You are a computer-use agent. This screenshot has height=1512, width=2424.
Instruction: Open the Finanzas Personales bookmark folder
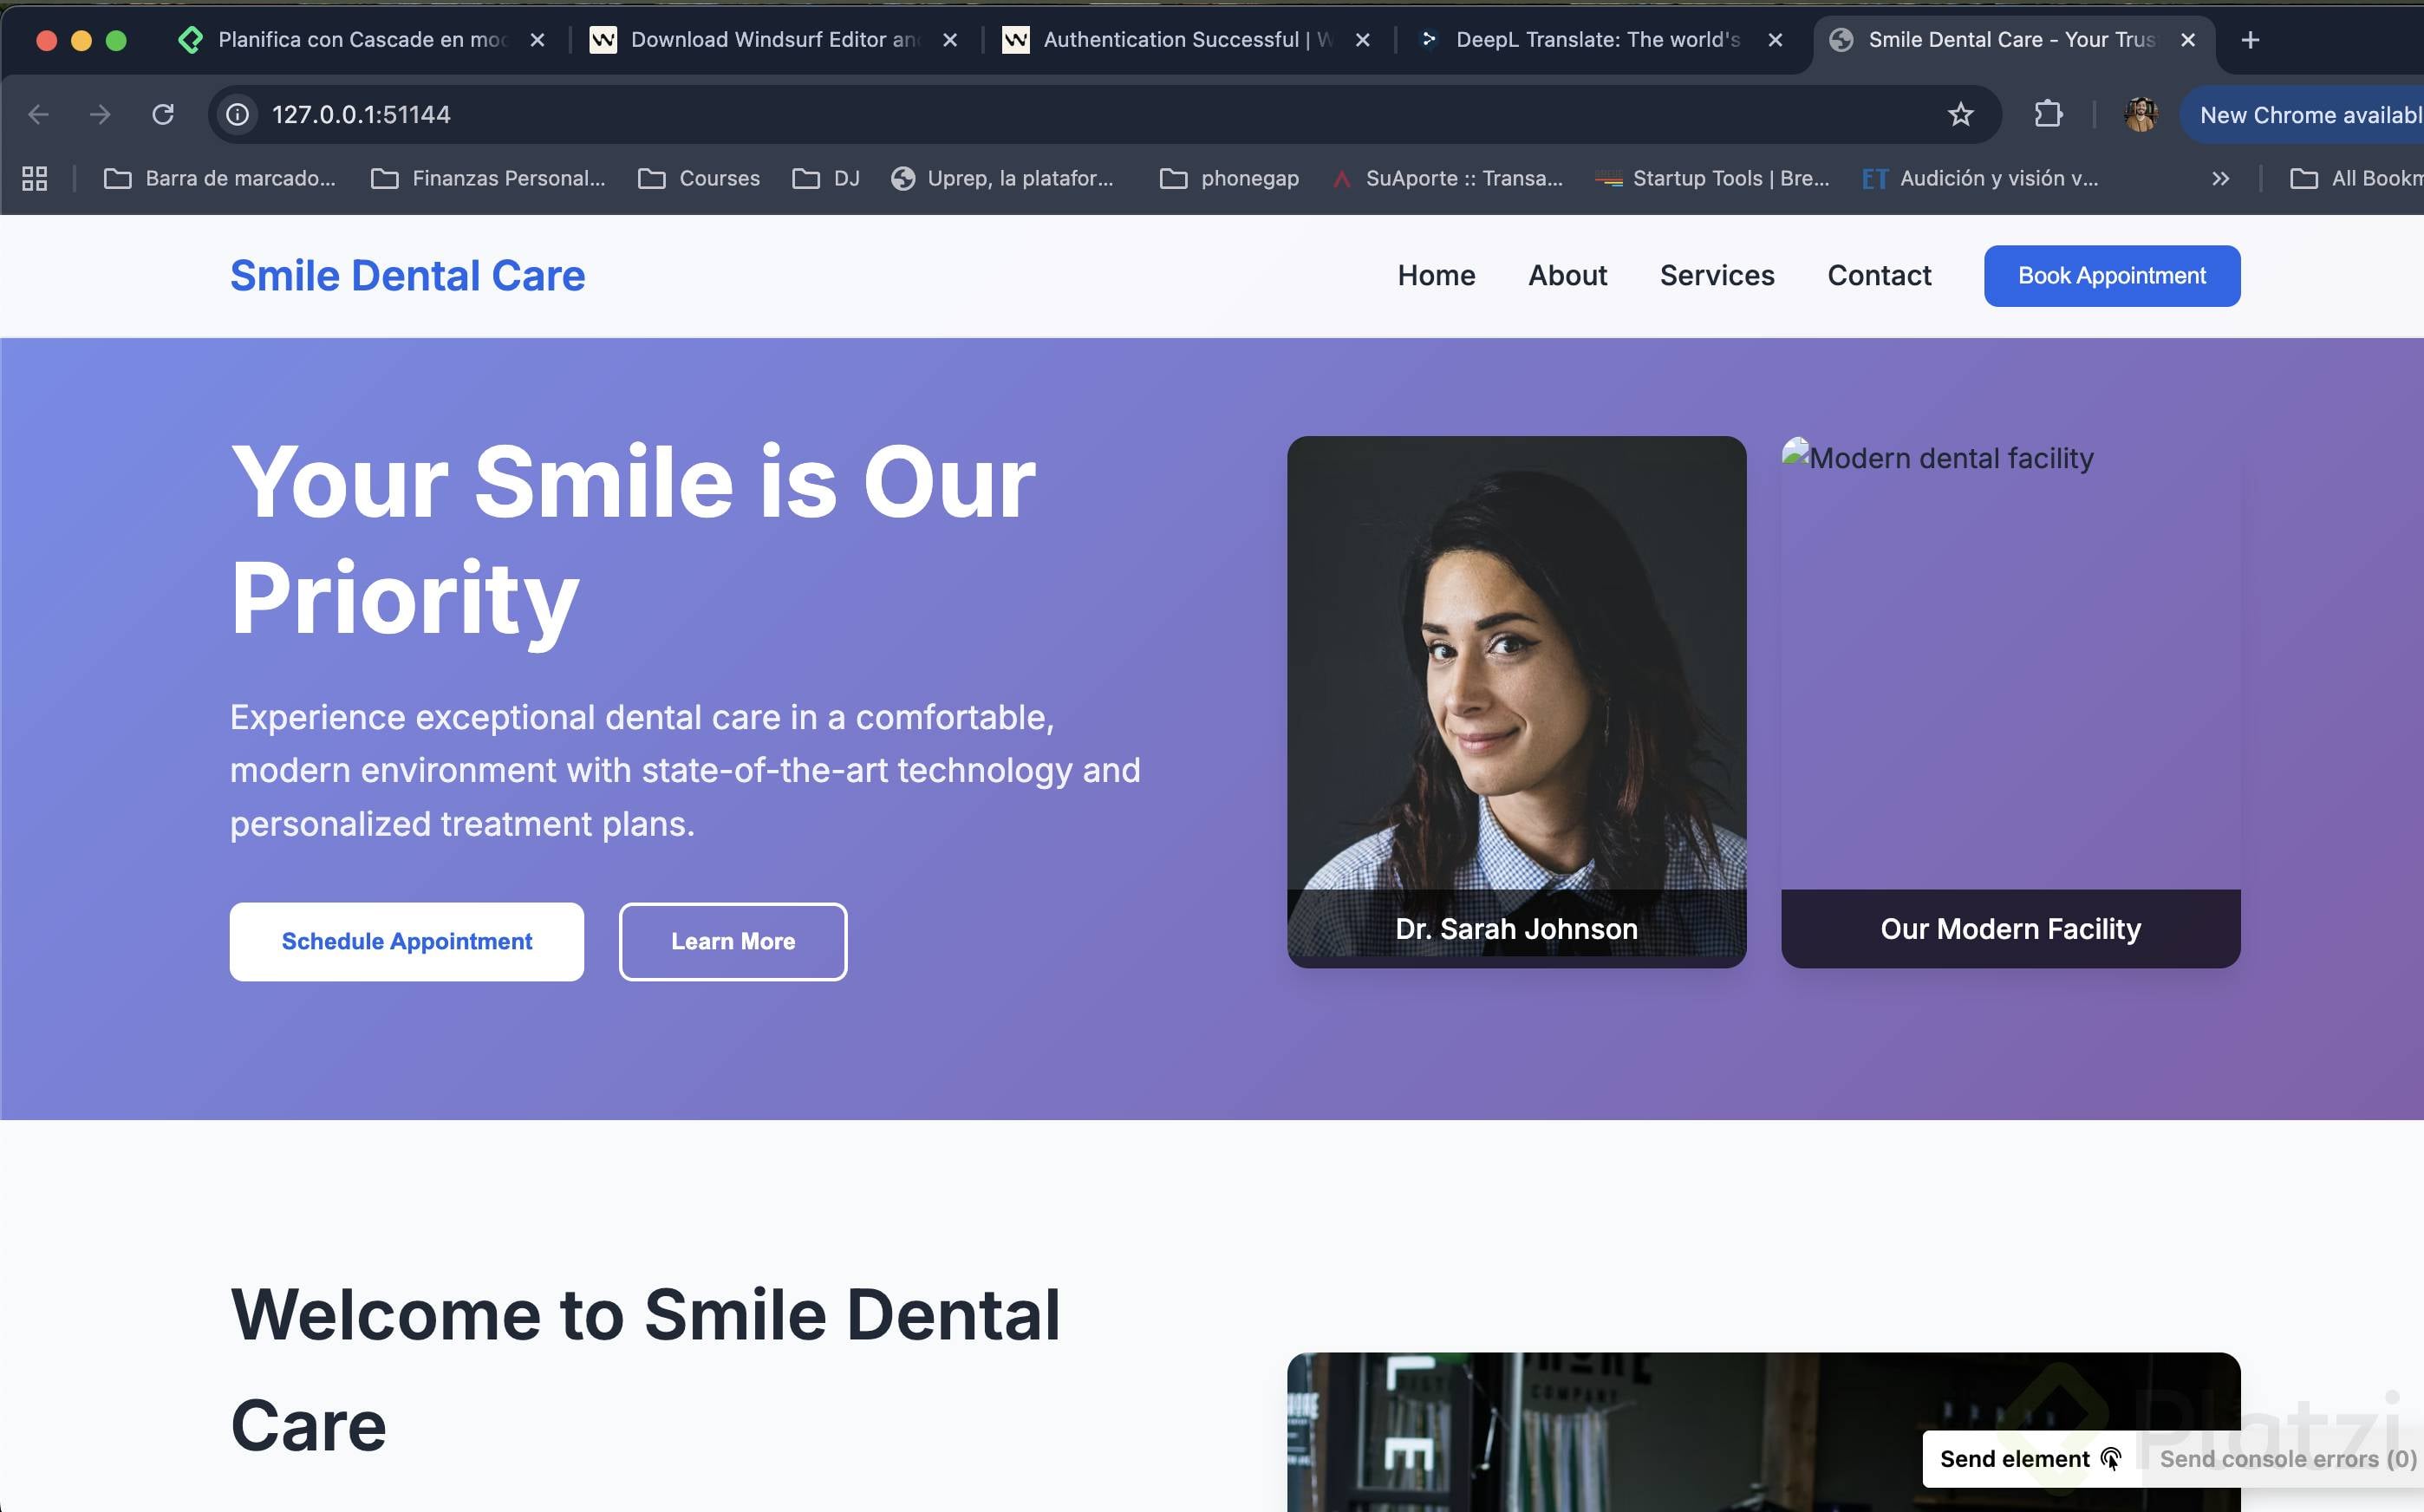click(x=488, y=178)
